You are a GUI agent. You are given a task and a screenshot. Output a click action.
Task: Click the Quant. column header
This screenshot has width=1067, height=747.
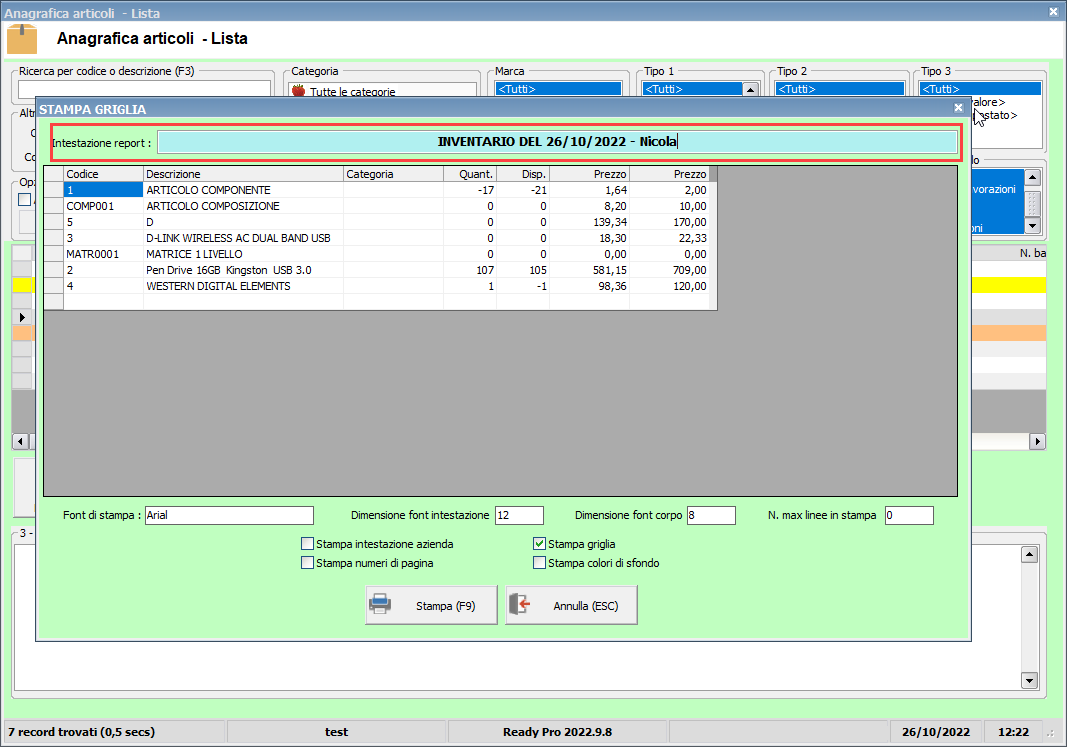[x=470, y=174]
